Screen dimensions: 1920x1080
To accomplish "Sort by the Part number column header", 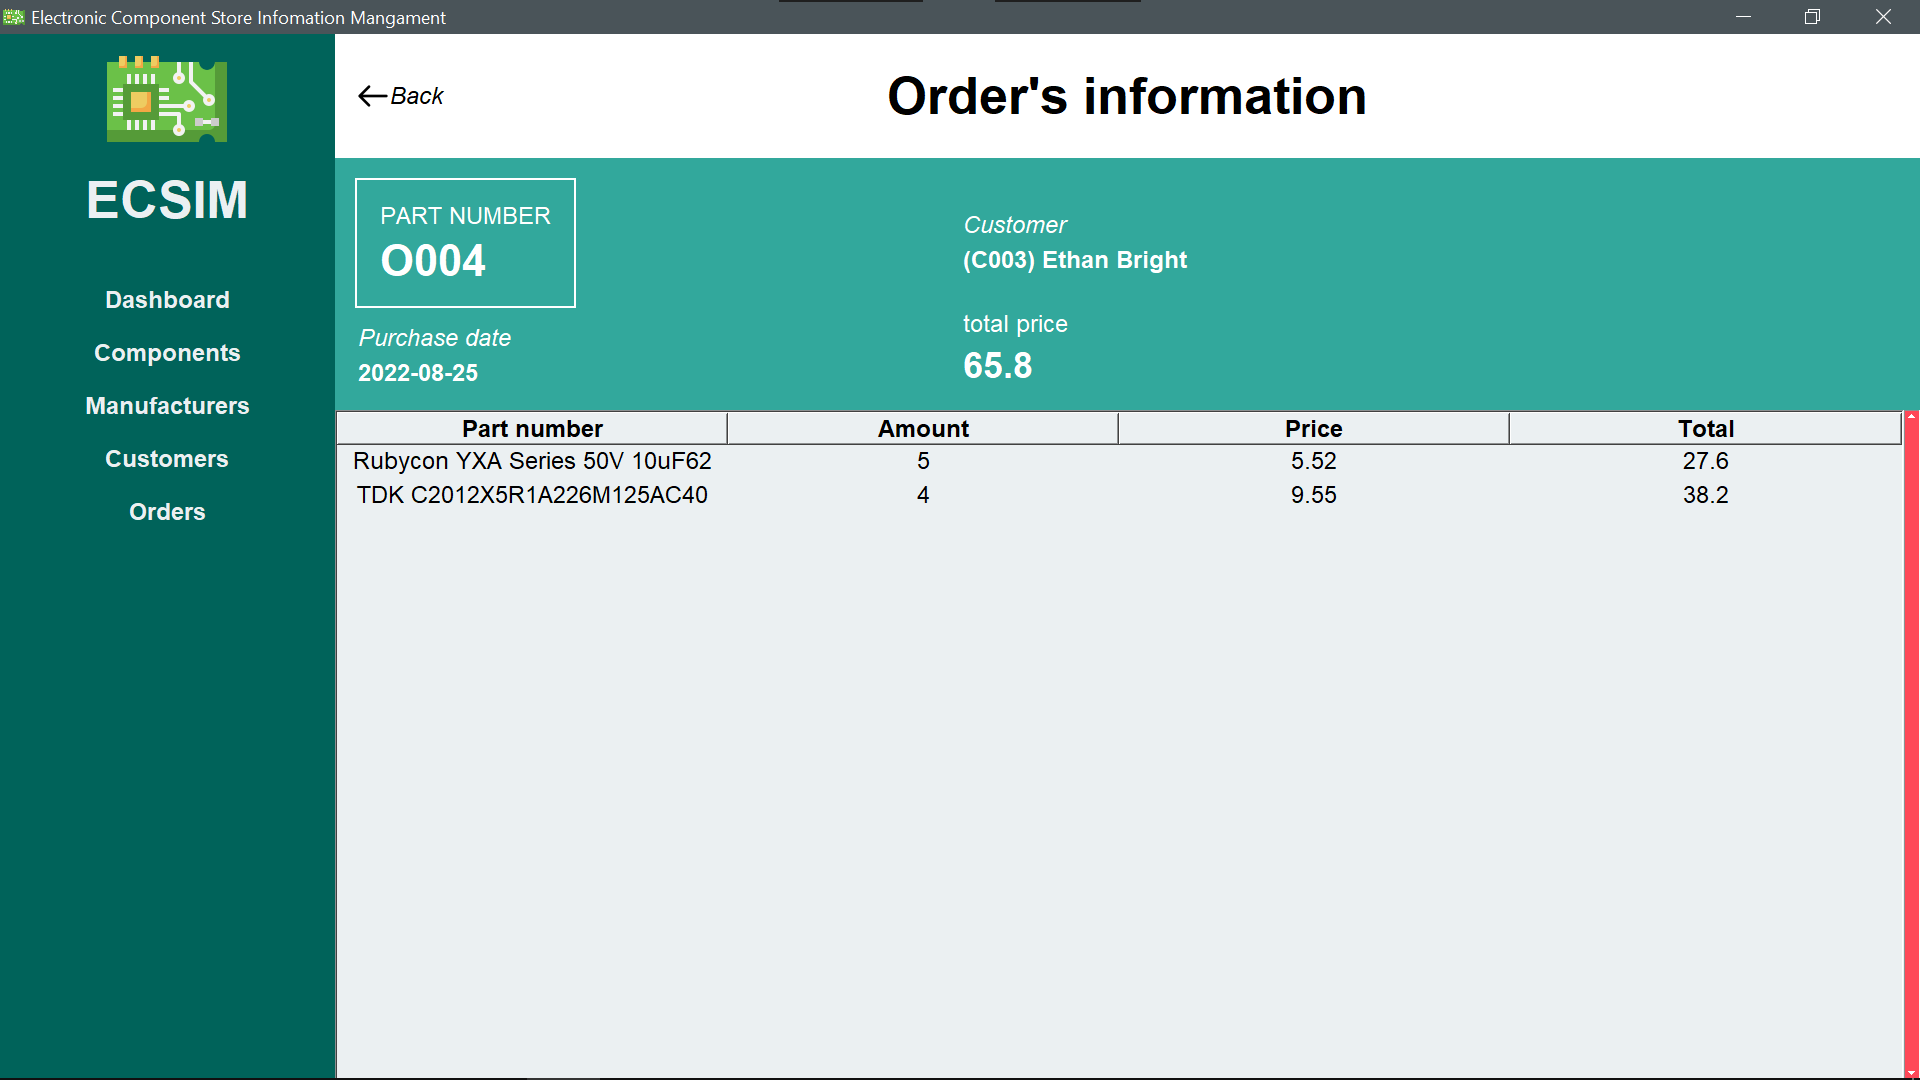I will pos(532,429).
